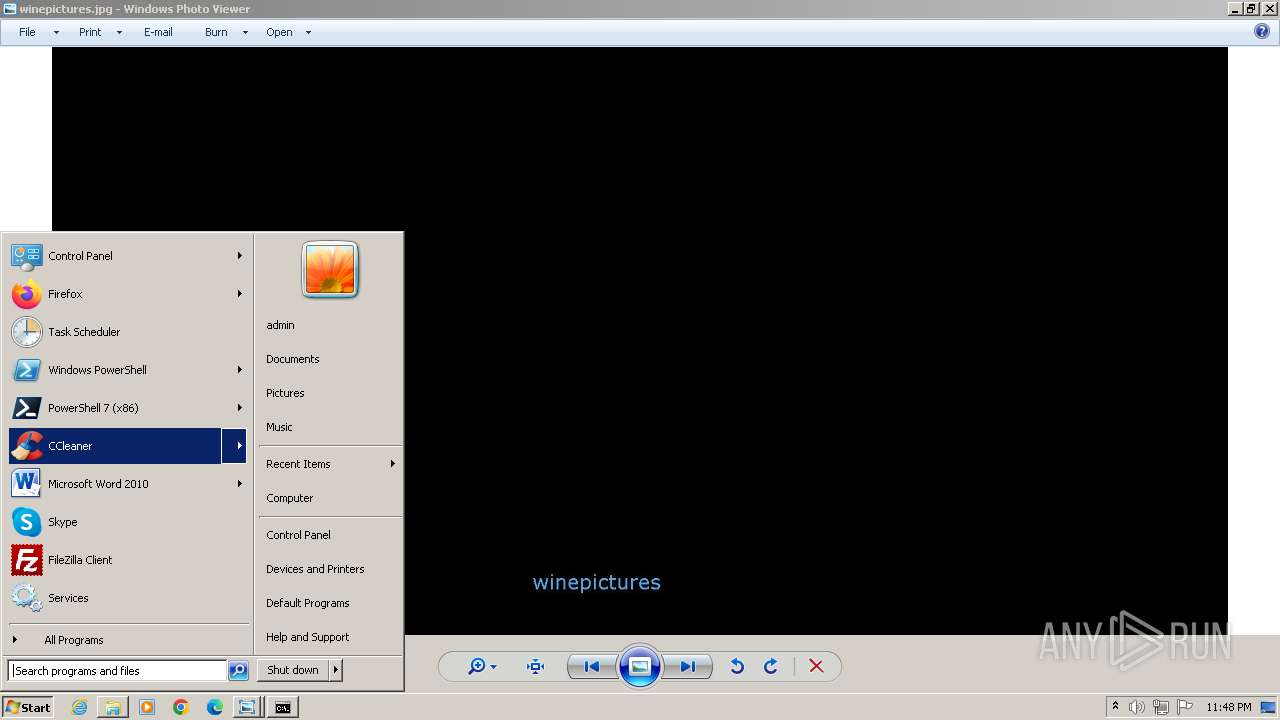Open the command prompt taskbar item
1280x720 pixels.
(283, 707)
